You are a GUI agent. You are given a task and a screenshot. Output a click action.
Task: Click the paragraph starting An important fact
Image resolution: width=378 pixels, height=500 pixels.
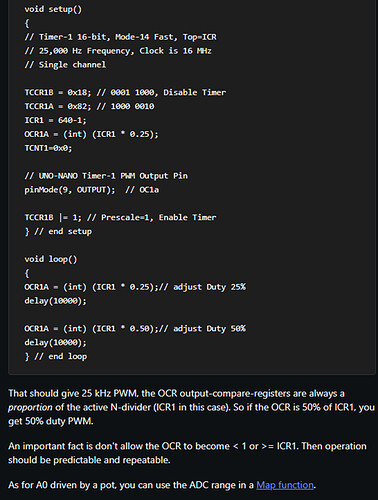187,453
